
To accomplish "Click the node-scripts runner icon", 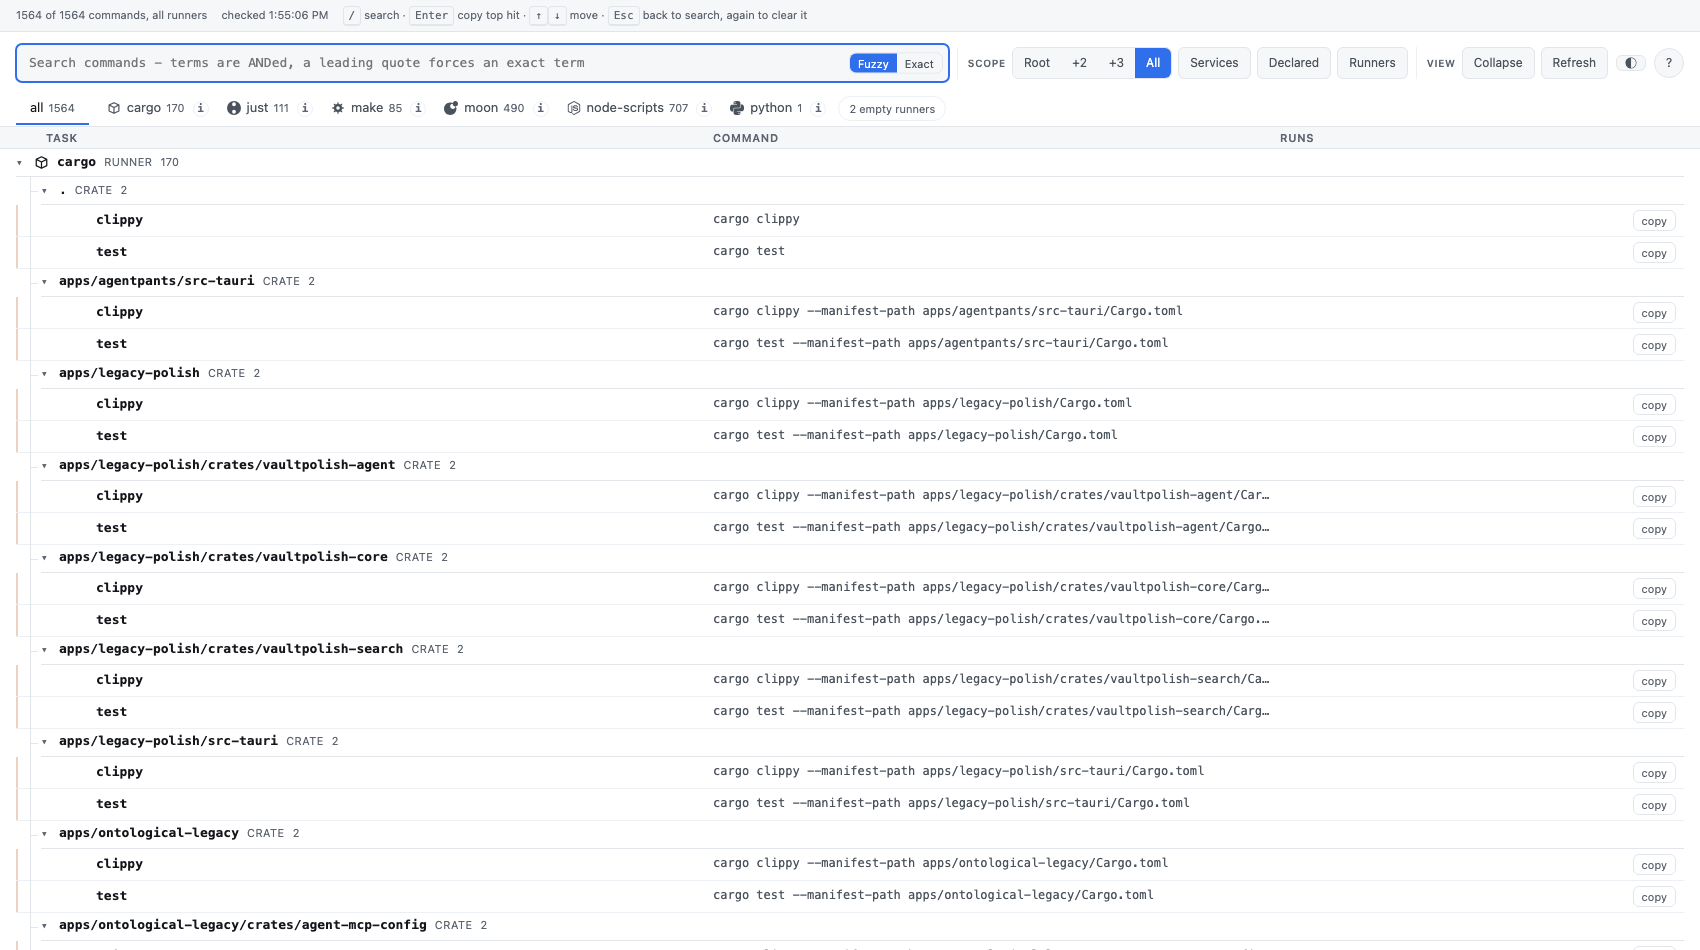I will tap(574, 108).
